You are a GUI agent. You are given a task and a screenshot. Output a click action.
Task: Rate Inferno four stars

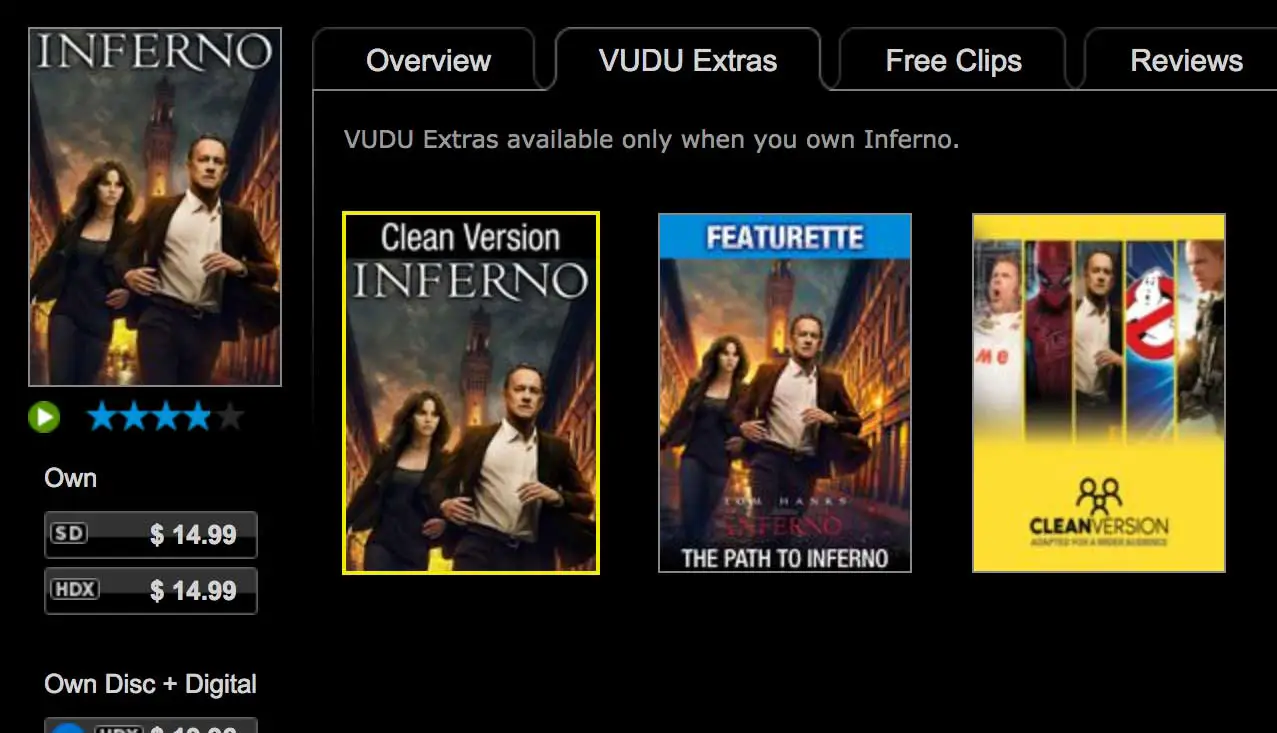[x=197, y=416]
